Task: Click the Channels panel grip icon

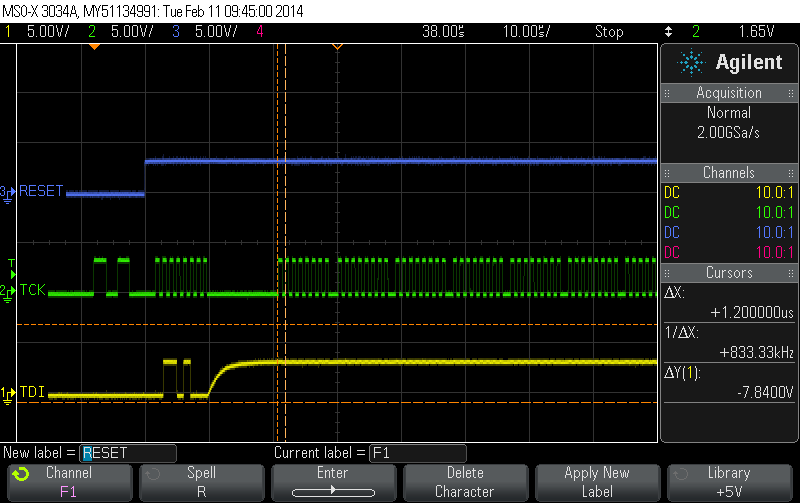Action: (x=667, y=173)
